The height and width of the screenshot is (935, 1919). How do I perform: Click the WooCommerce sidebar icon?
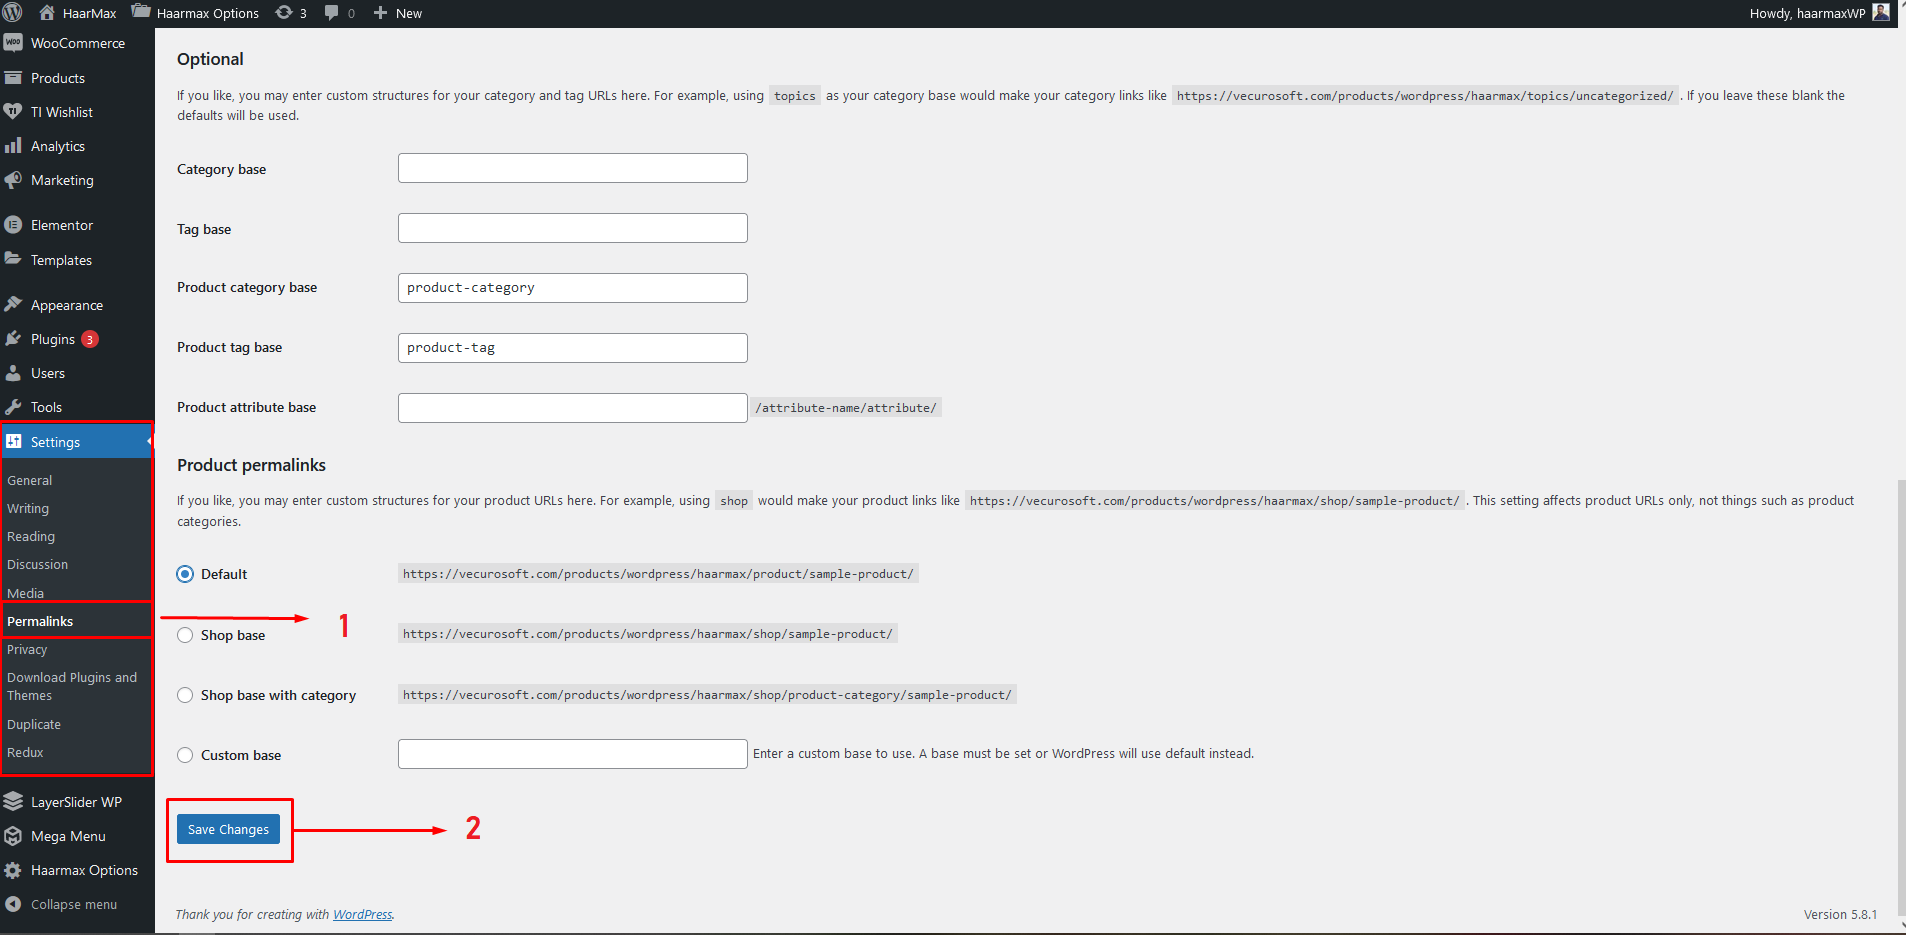(13, 43)
